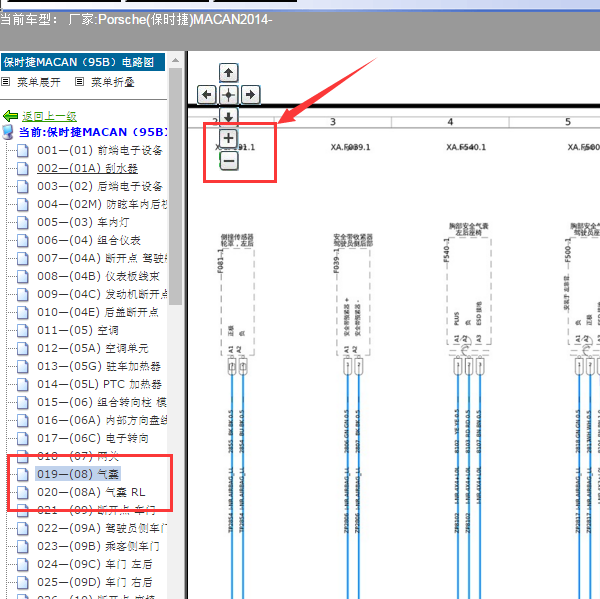Click the 返回上一级 back link
Viewport: 600px width, 599px height.
[49, 116]
